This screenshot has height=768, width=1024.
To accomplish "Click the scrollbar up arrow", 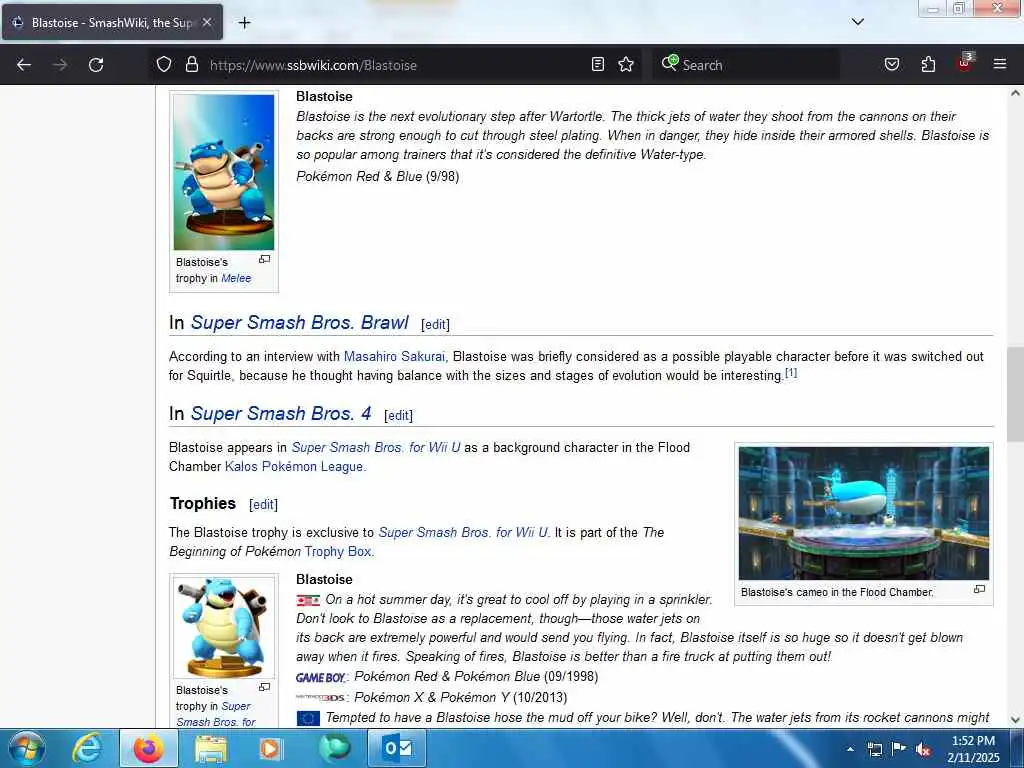I will tap(1015, 93).
